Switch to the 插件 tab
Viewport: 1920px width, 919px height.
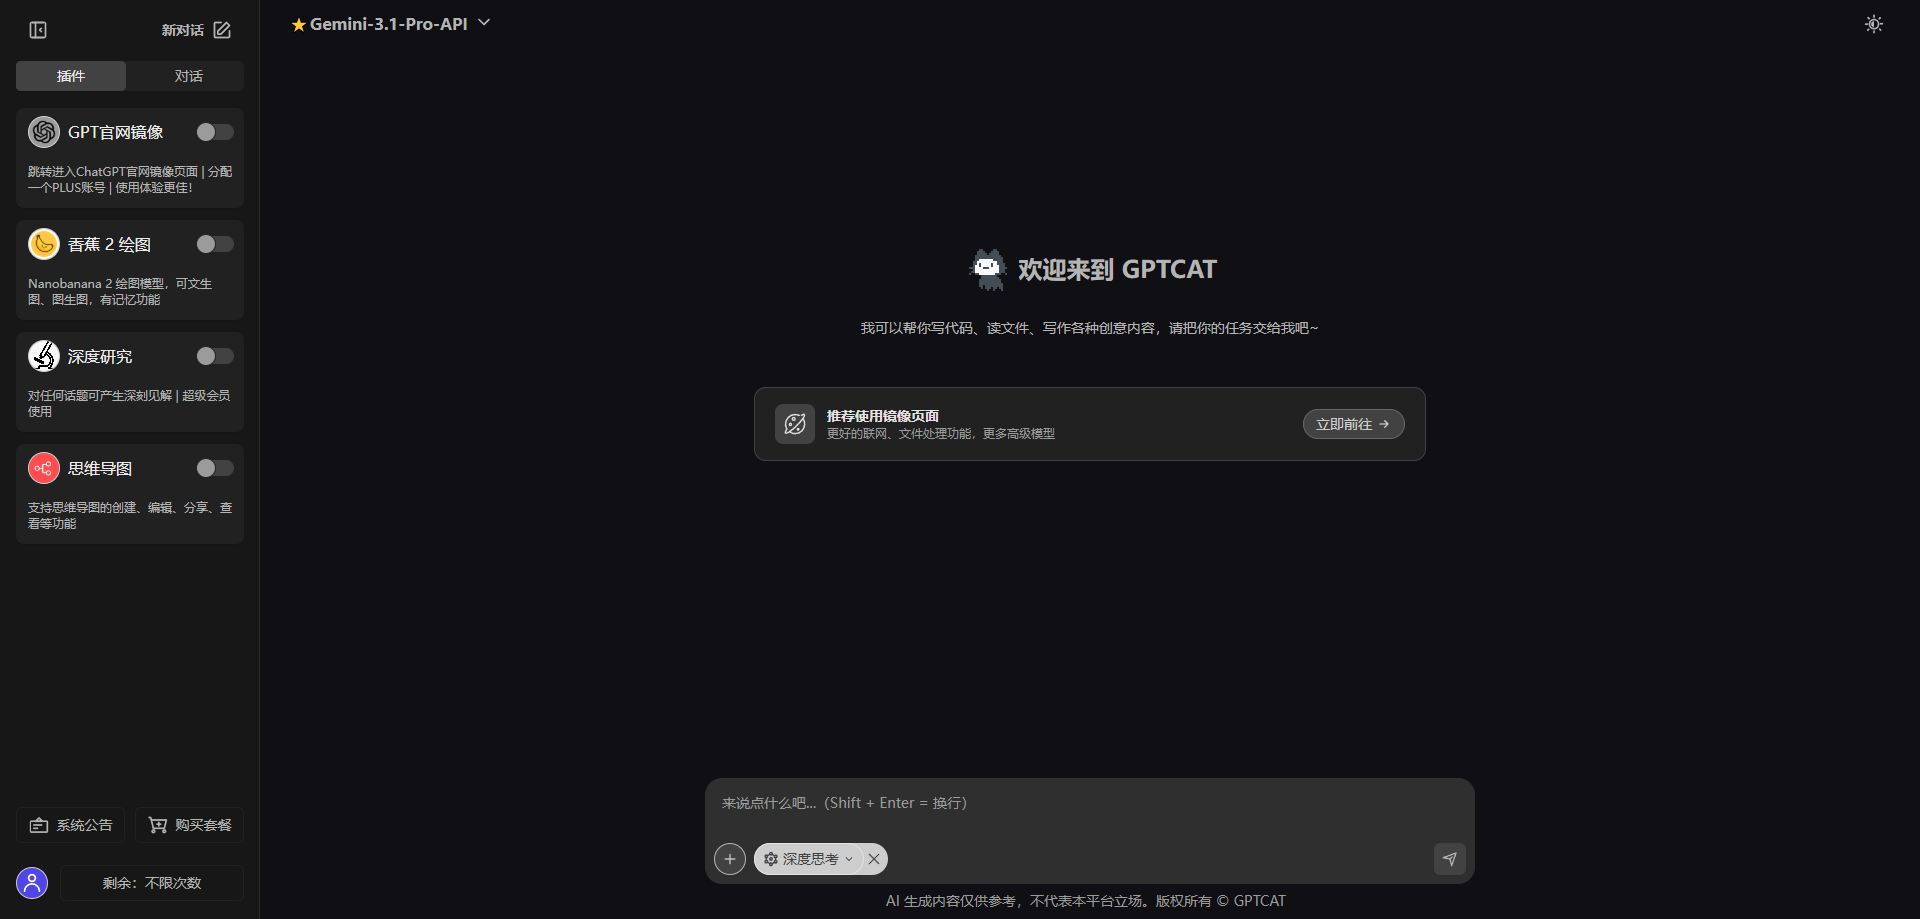click(x=71, y=76)
